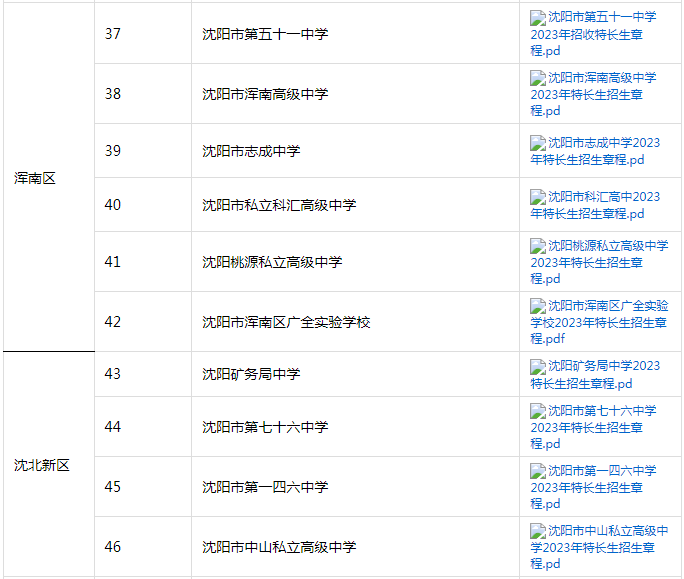Image resolution: width=684 pixels, height=579 pixels.
Task: Open 沈阳市浑南高级中学2023年特长生招生章程 link
Action: [593, 94]
